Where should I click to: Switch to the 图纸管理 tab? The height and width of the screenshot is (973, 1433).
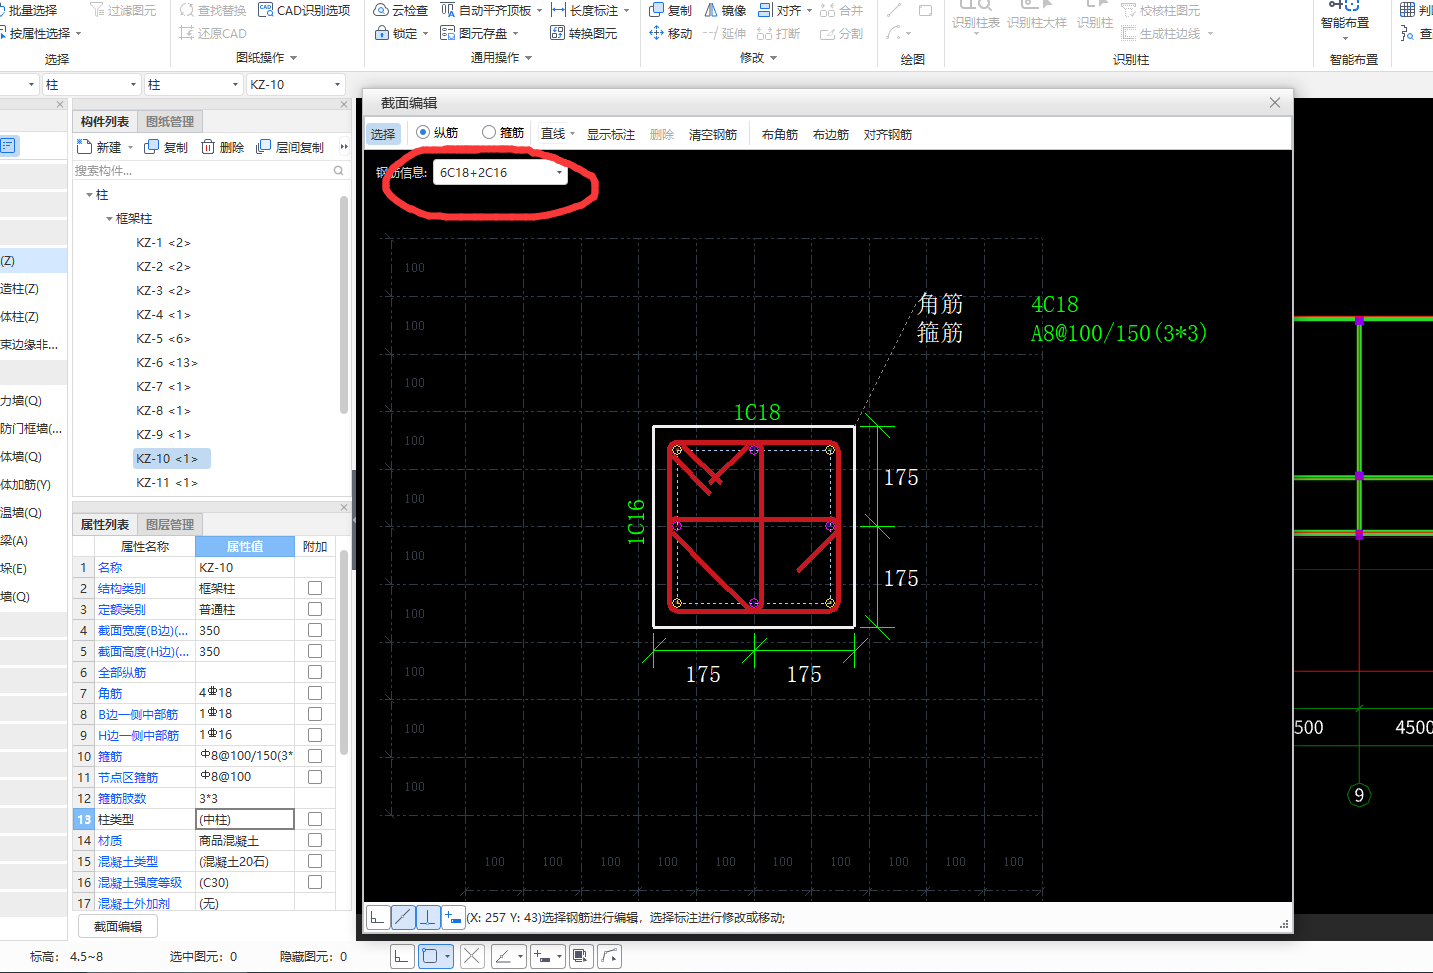click(x=170, y=121)
